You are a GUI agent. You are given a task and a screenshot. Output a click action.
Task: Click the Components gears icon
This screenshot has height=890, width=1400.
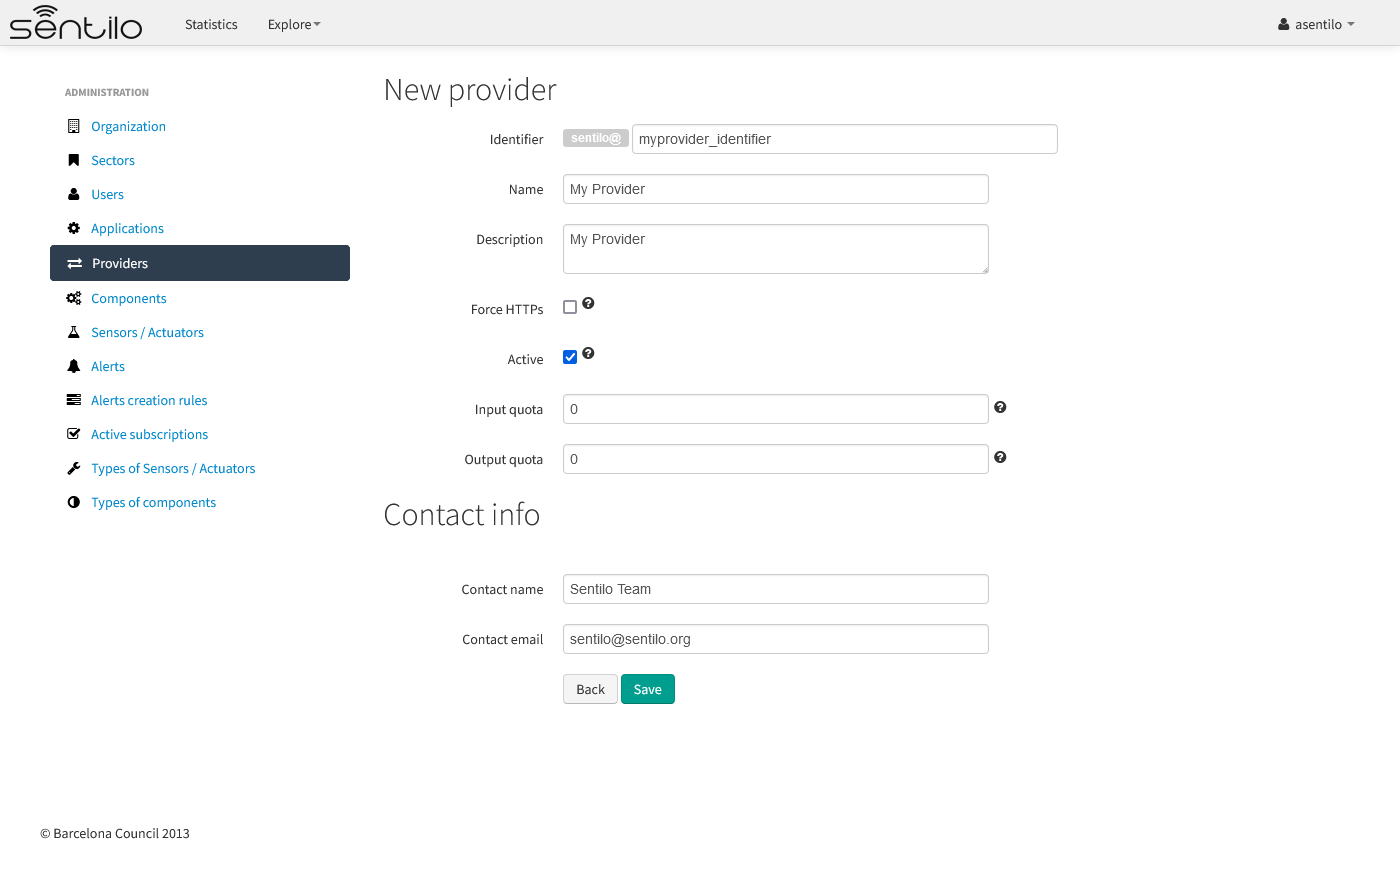[x=74, y=298]
